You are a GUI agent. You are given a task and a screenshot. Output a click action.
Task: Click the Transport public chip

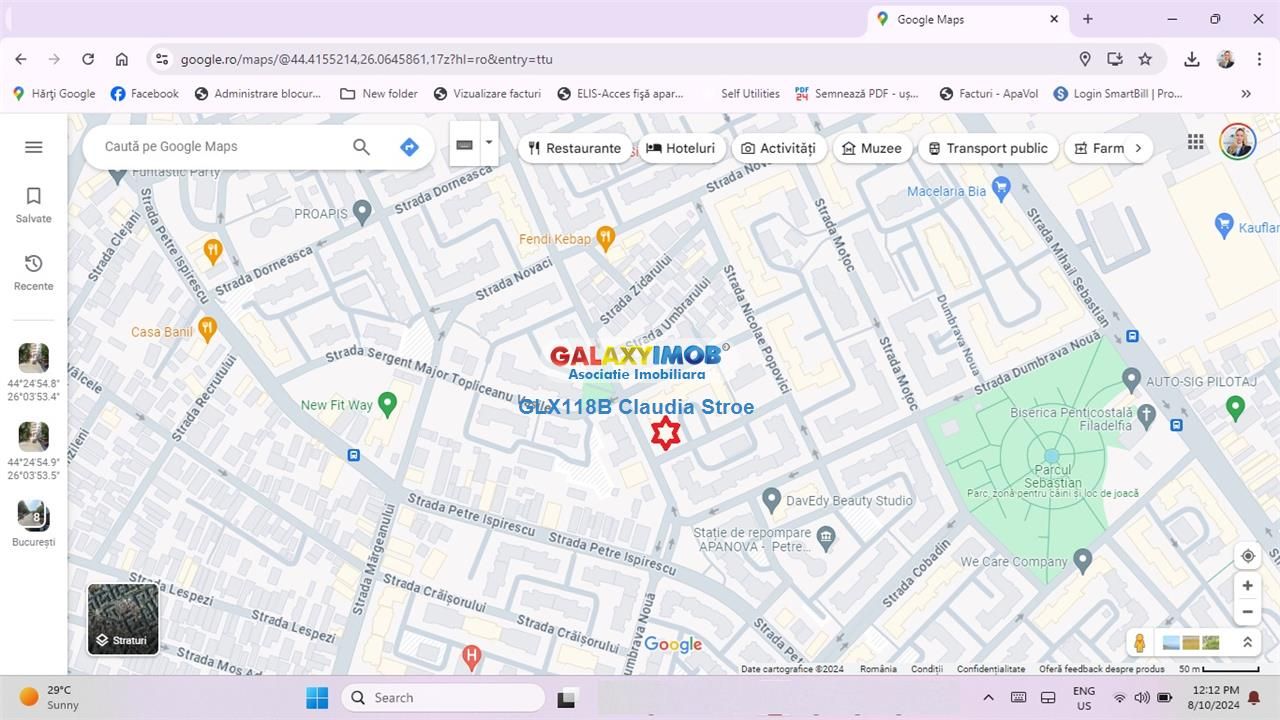point(987,148)
